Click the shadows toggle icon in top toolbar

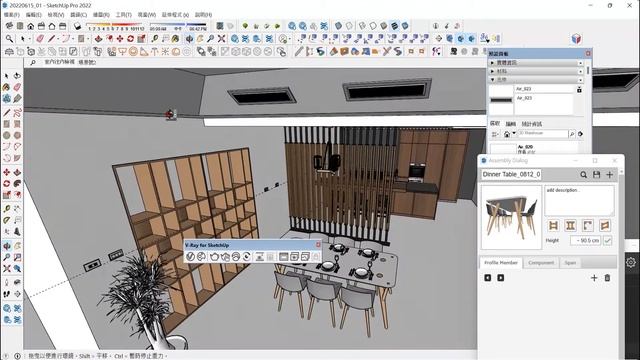[x=77, y=26]
